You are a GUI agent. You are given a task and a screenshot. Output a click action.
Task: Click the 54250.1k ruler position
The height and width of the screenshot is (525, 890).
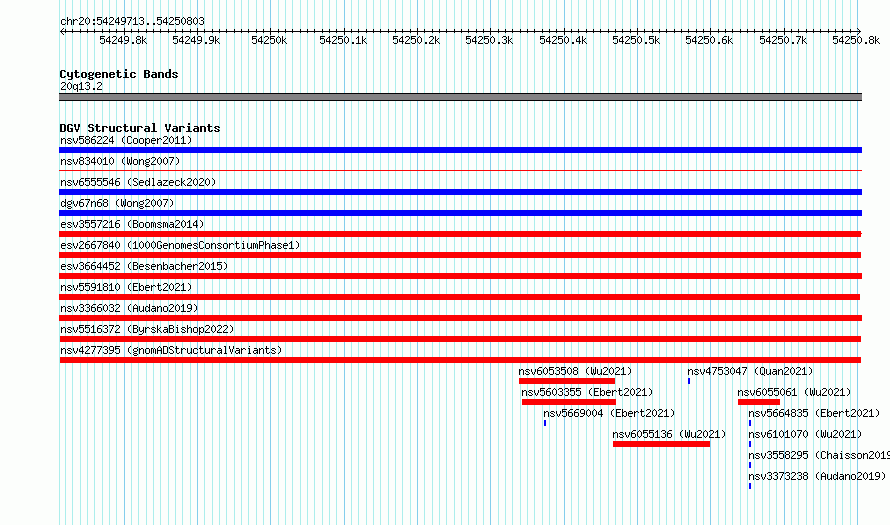point(343,40)
